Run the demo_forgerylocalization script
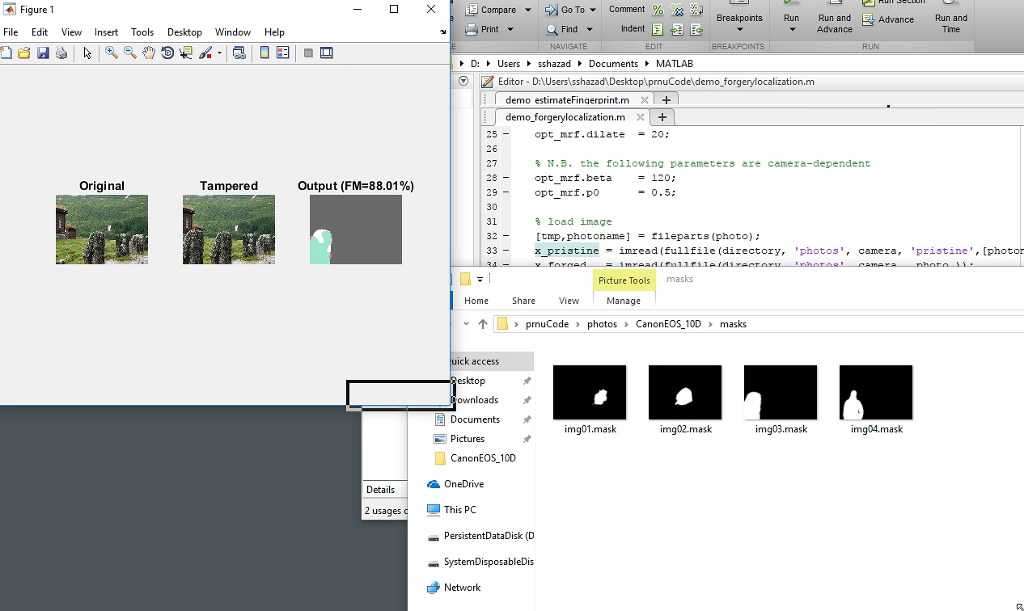The height and width of the screenshot is (611, 1024). click(x=790, y=16)
